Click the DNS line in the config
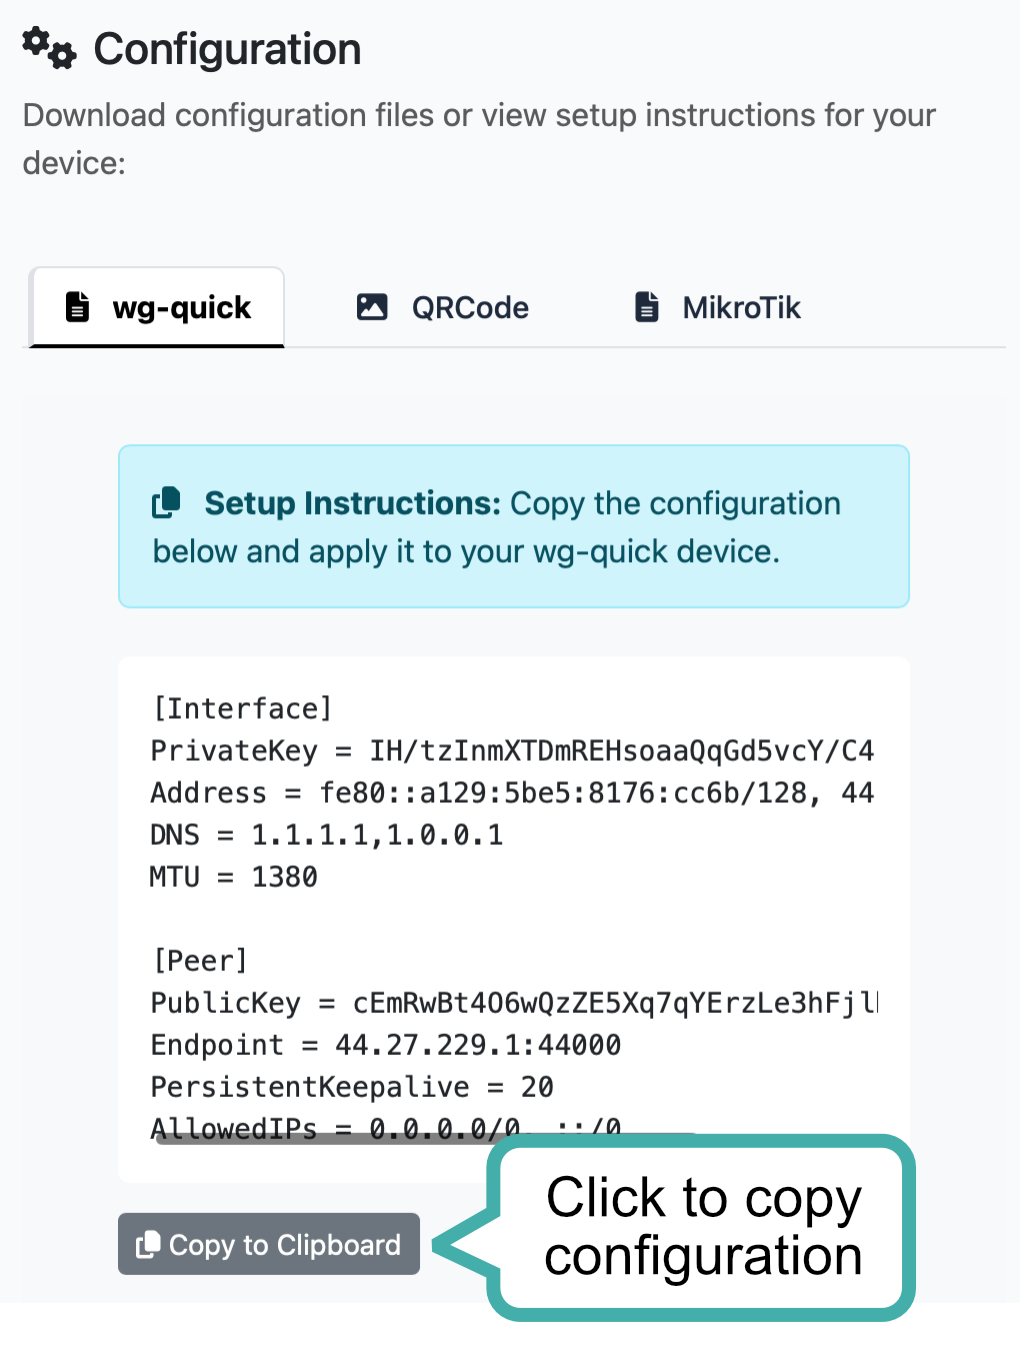1034x1349 pixels. click(326, 835)
